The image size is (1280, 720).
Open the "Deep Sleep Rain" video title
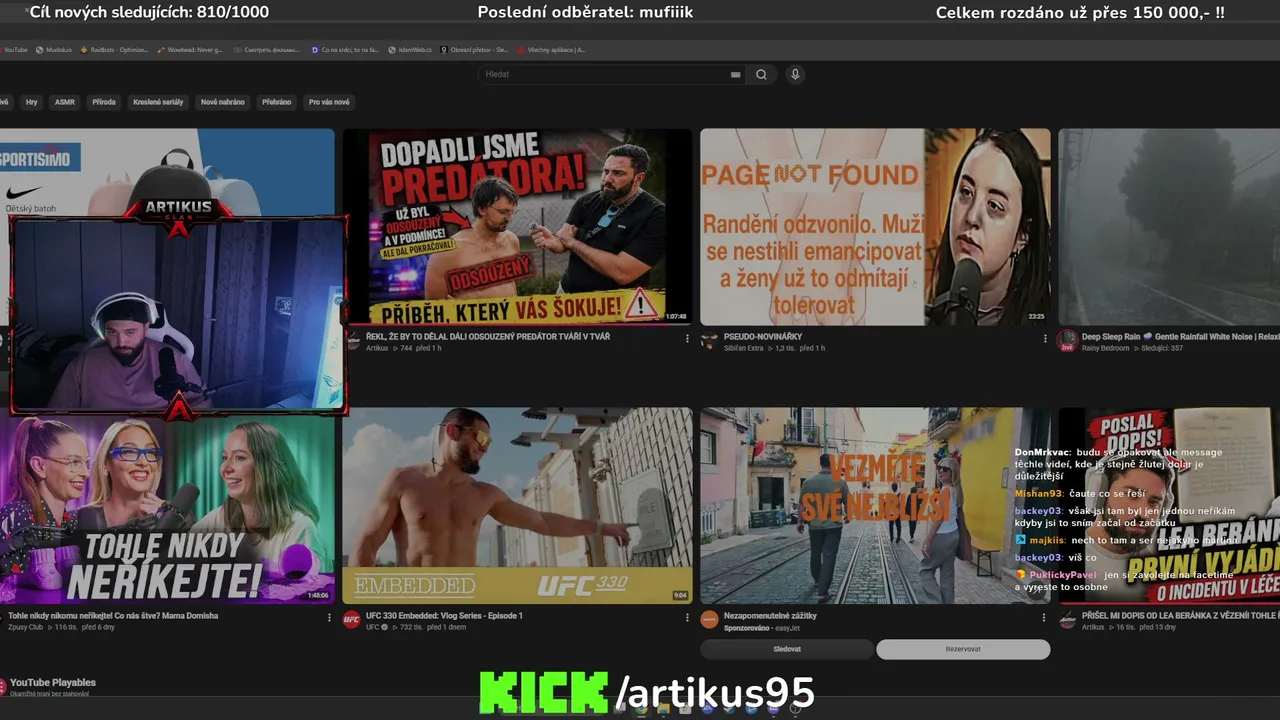point(1181,337)
